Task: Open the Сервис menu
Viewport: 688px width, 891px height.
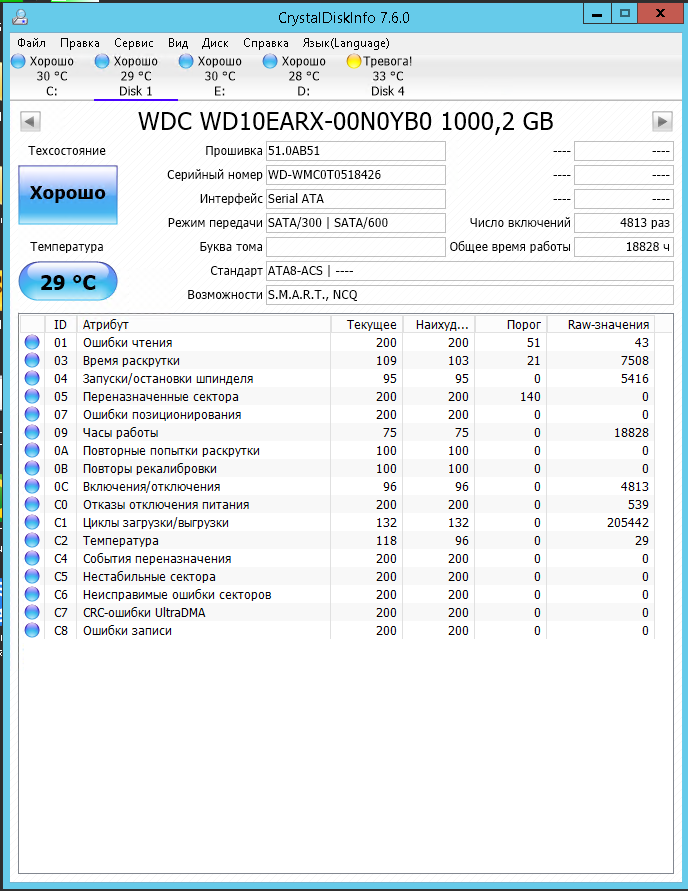Action: [x=134, y=43]
